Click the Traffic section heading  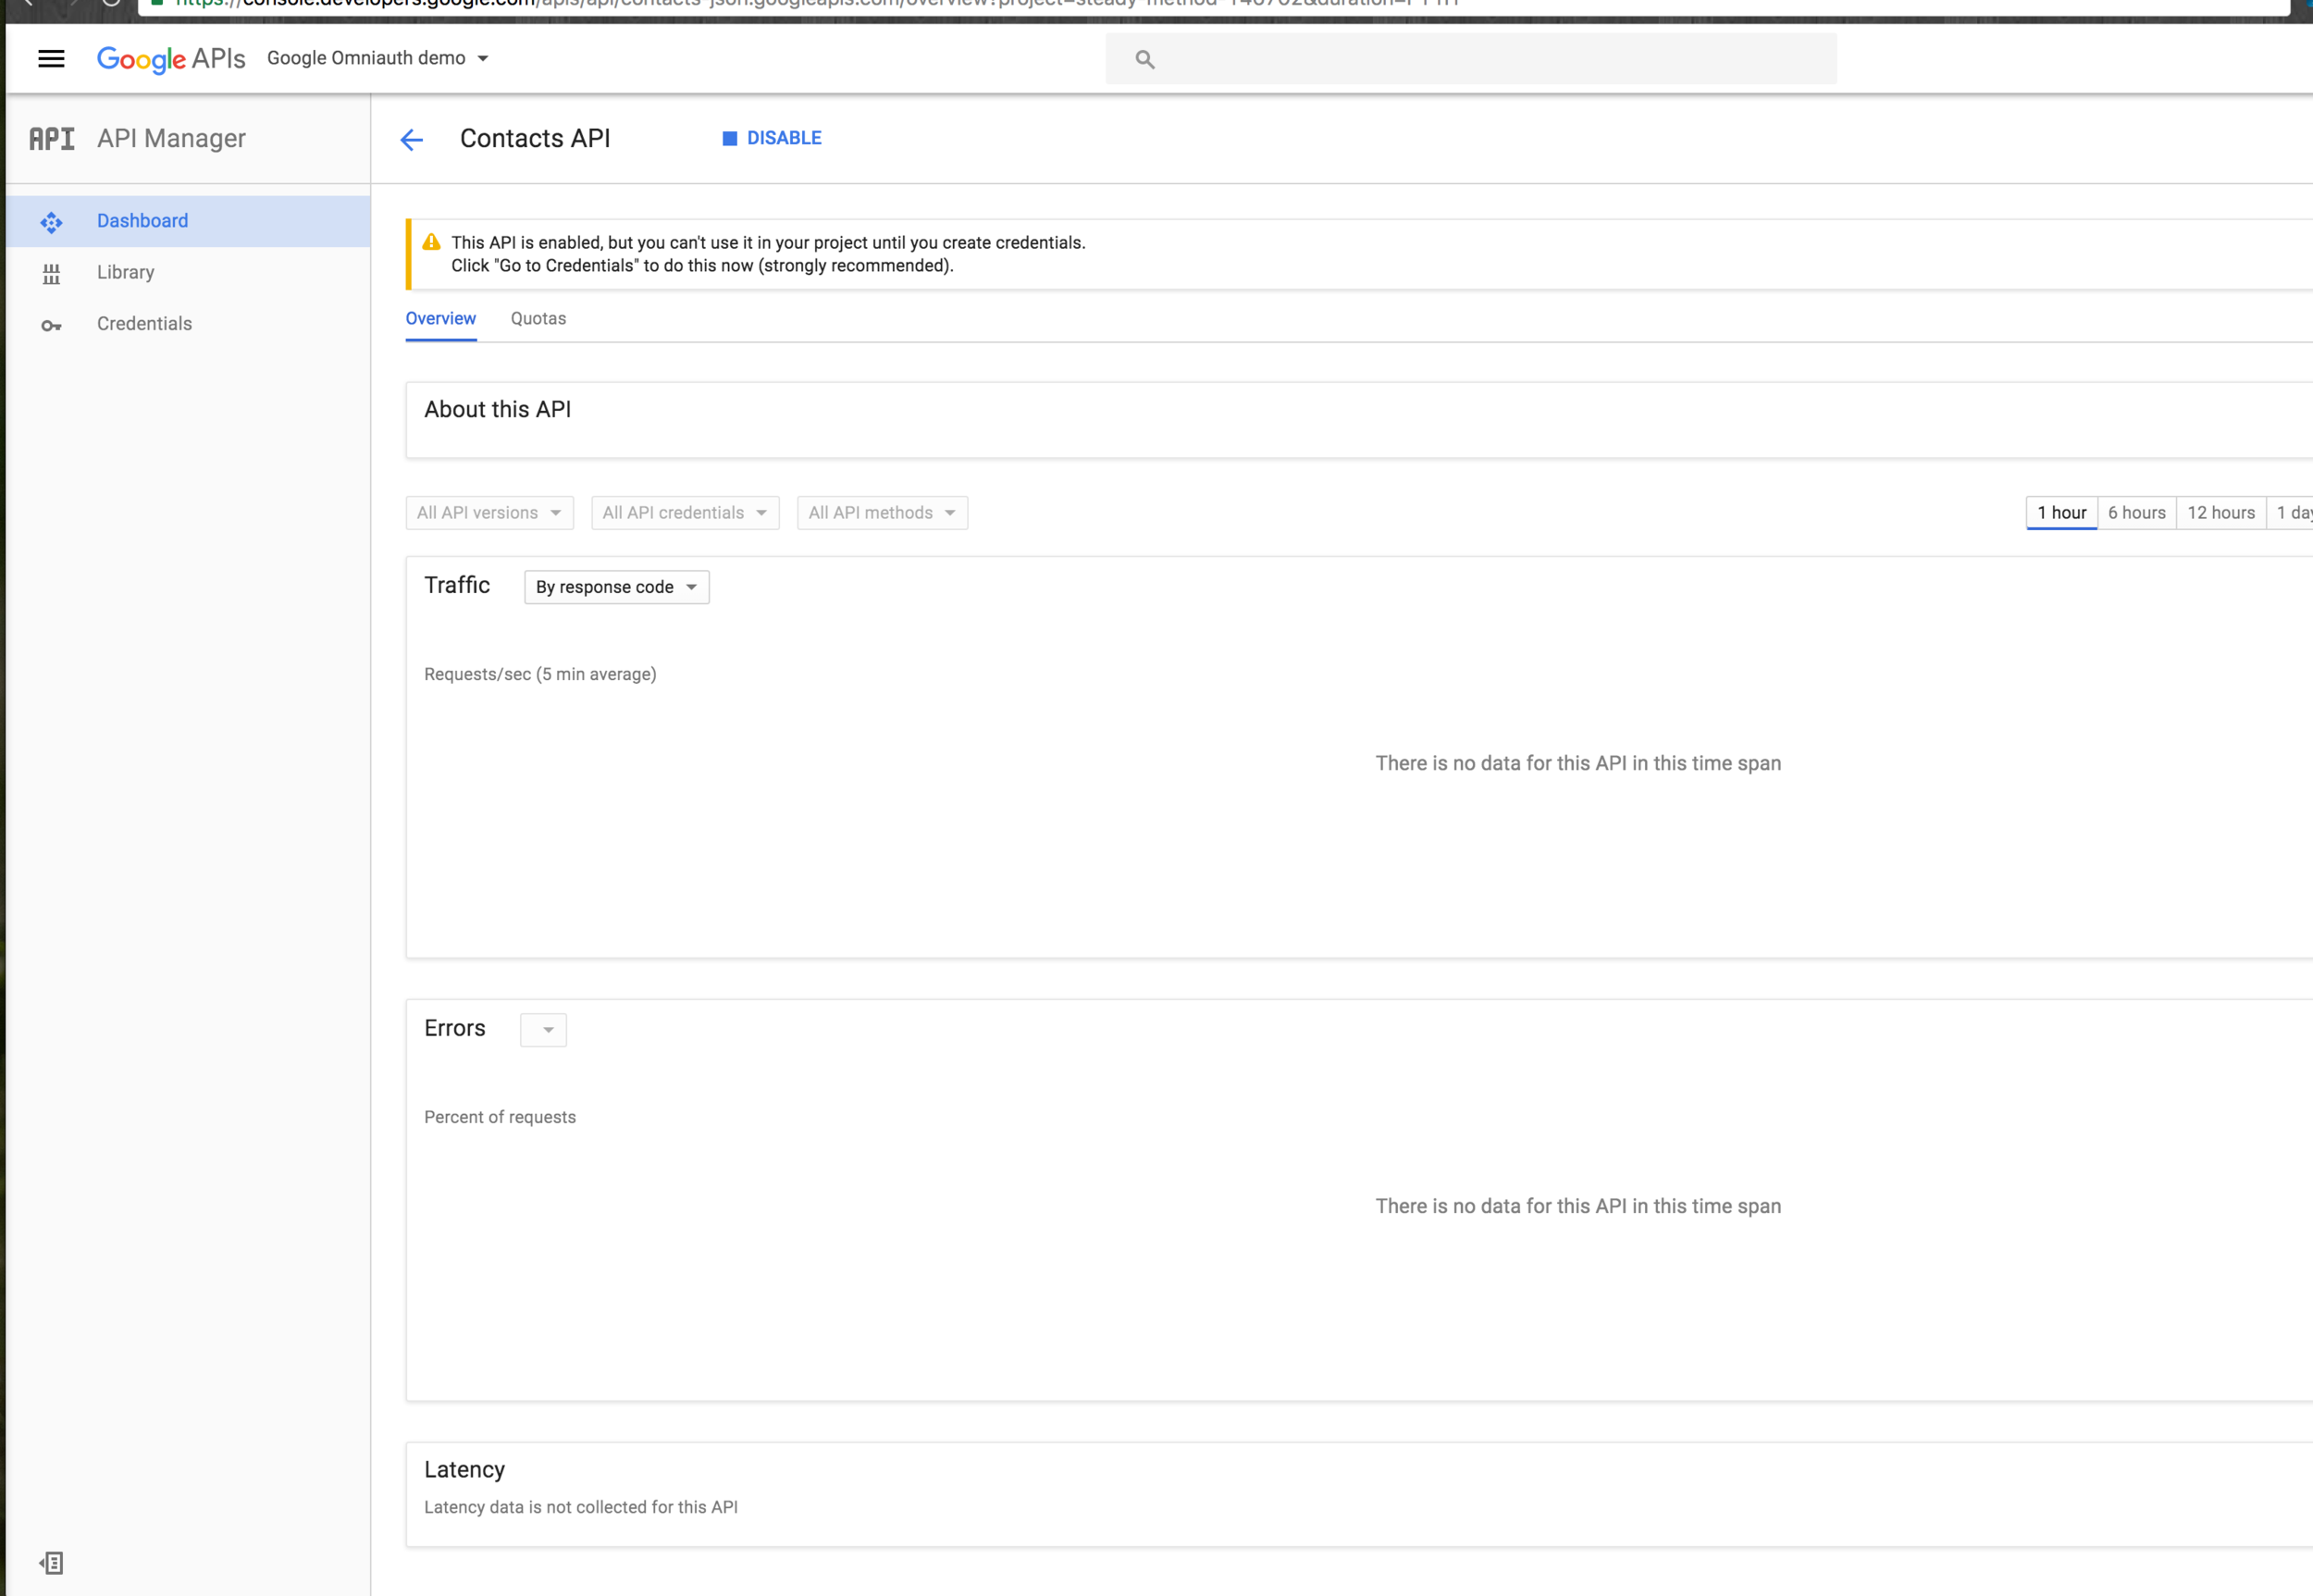(x=457, y=586)
